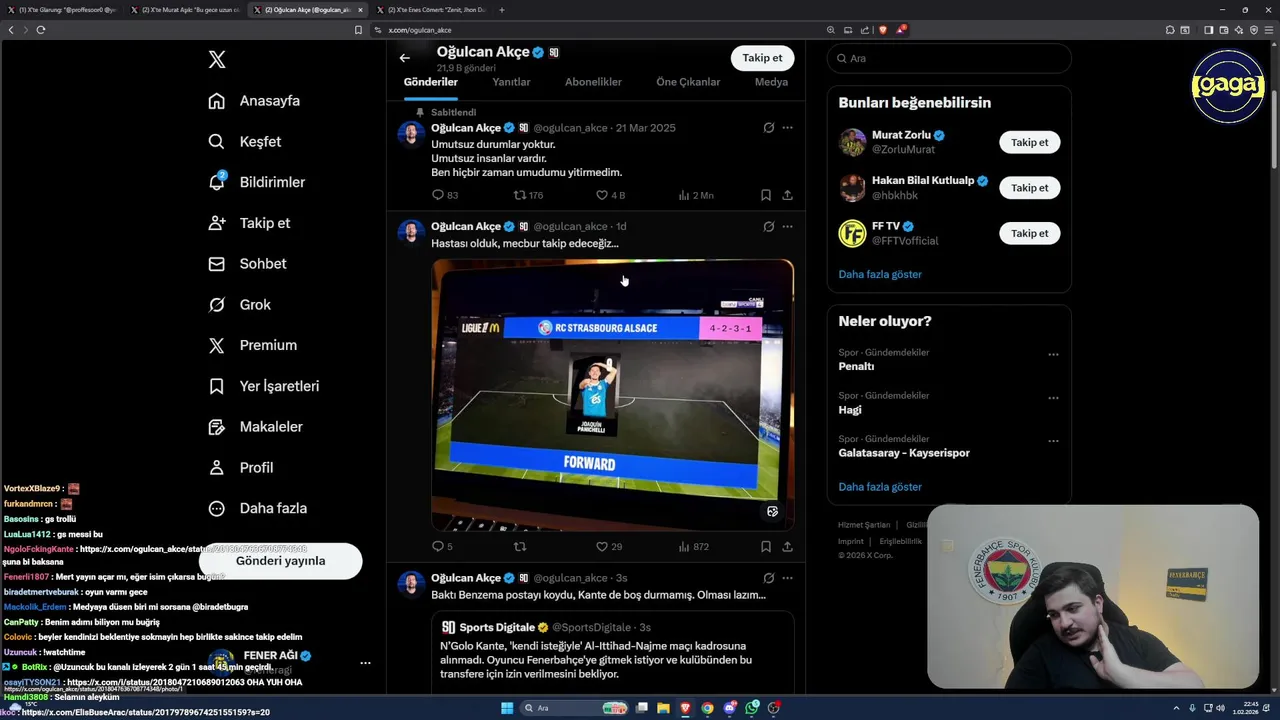Open Takip et item in left sidebar
The image size is (1280, 720).
click(x=249, y=223)
